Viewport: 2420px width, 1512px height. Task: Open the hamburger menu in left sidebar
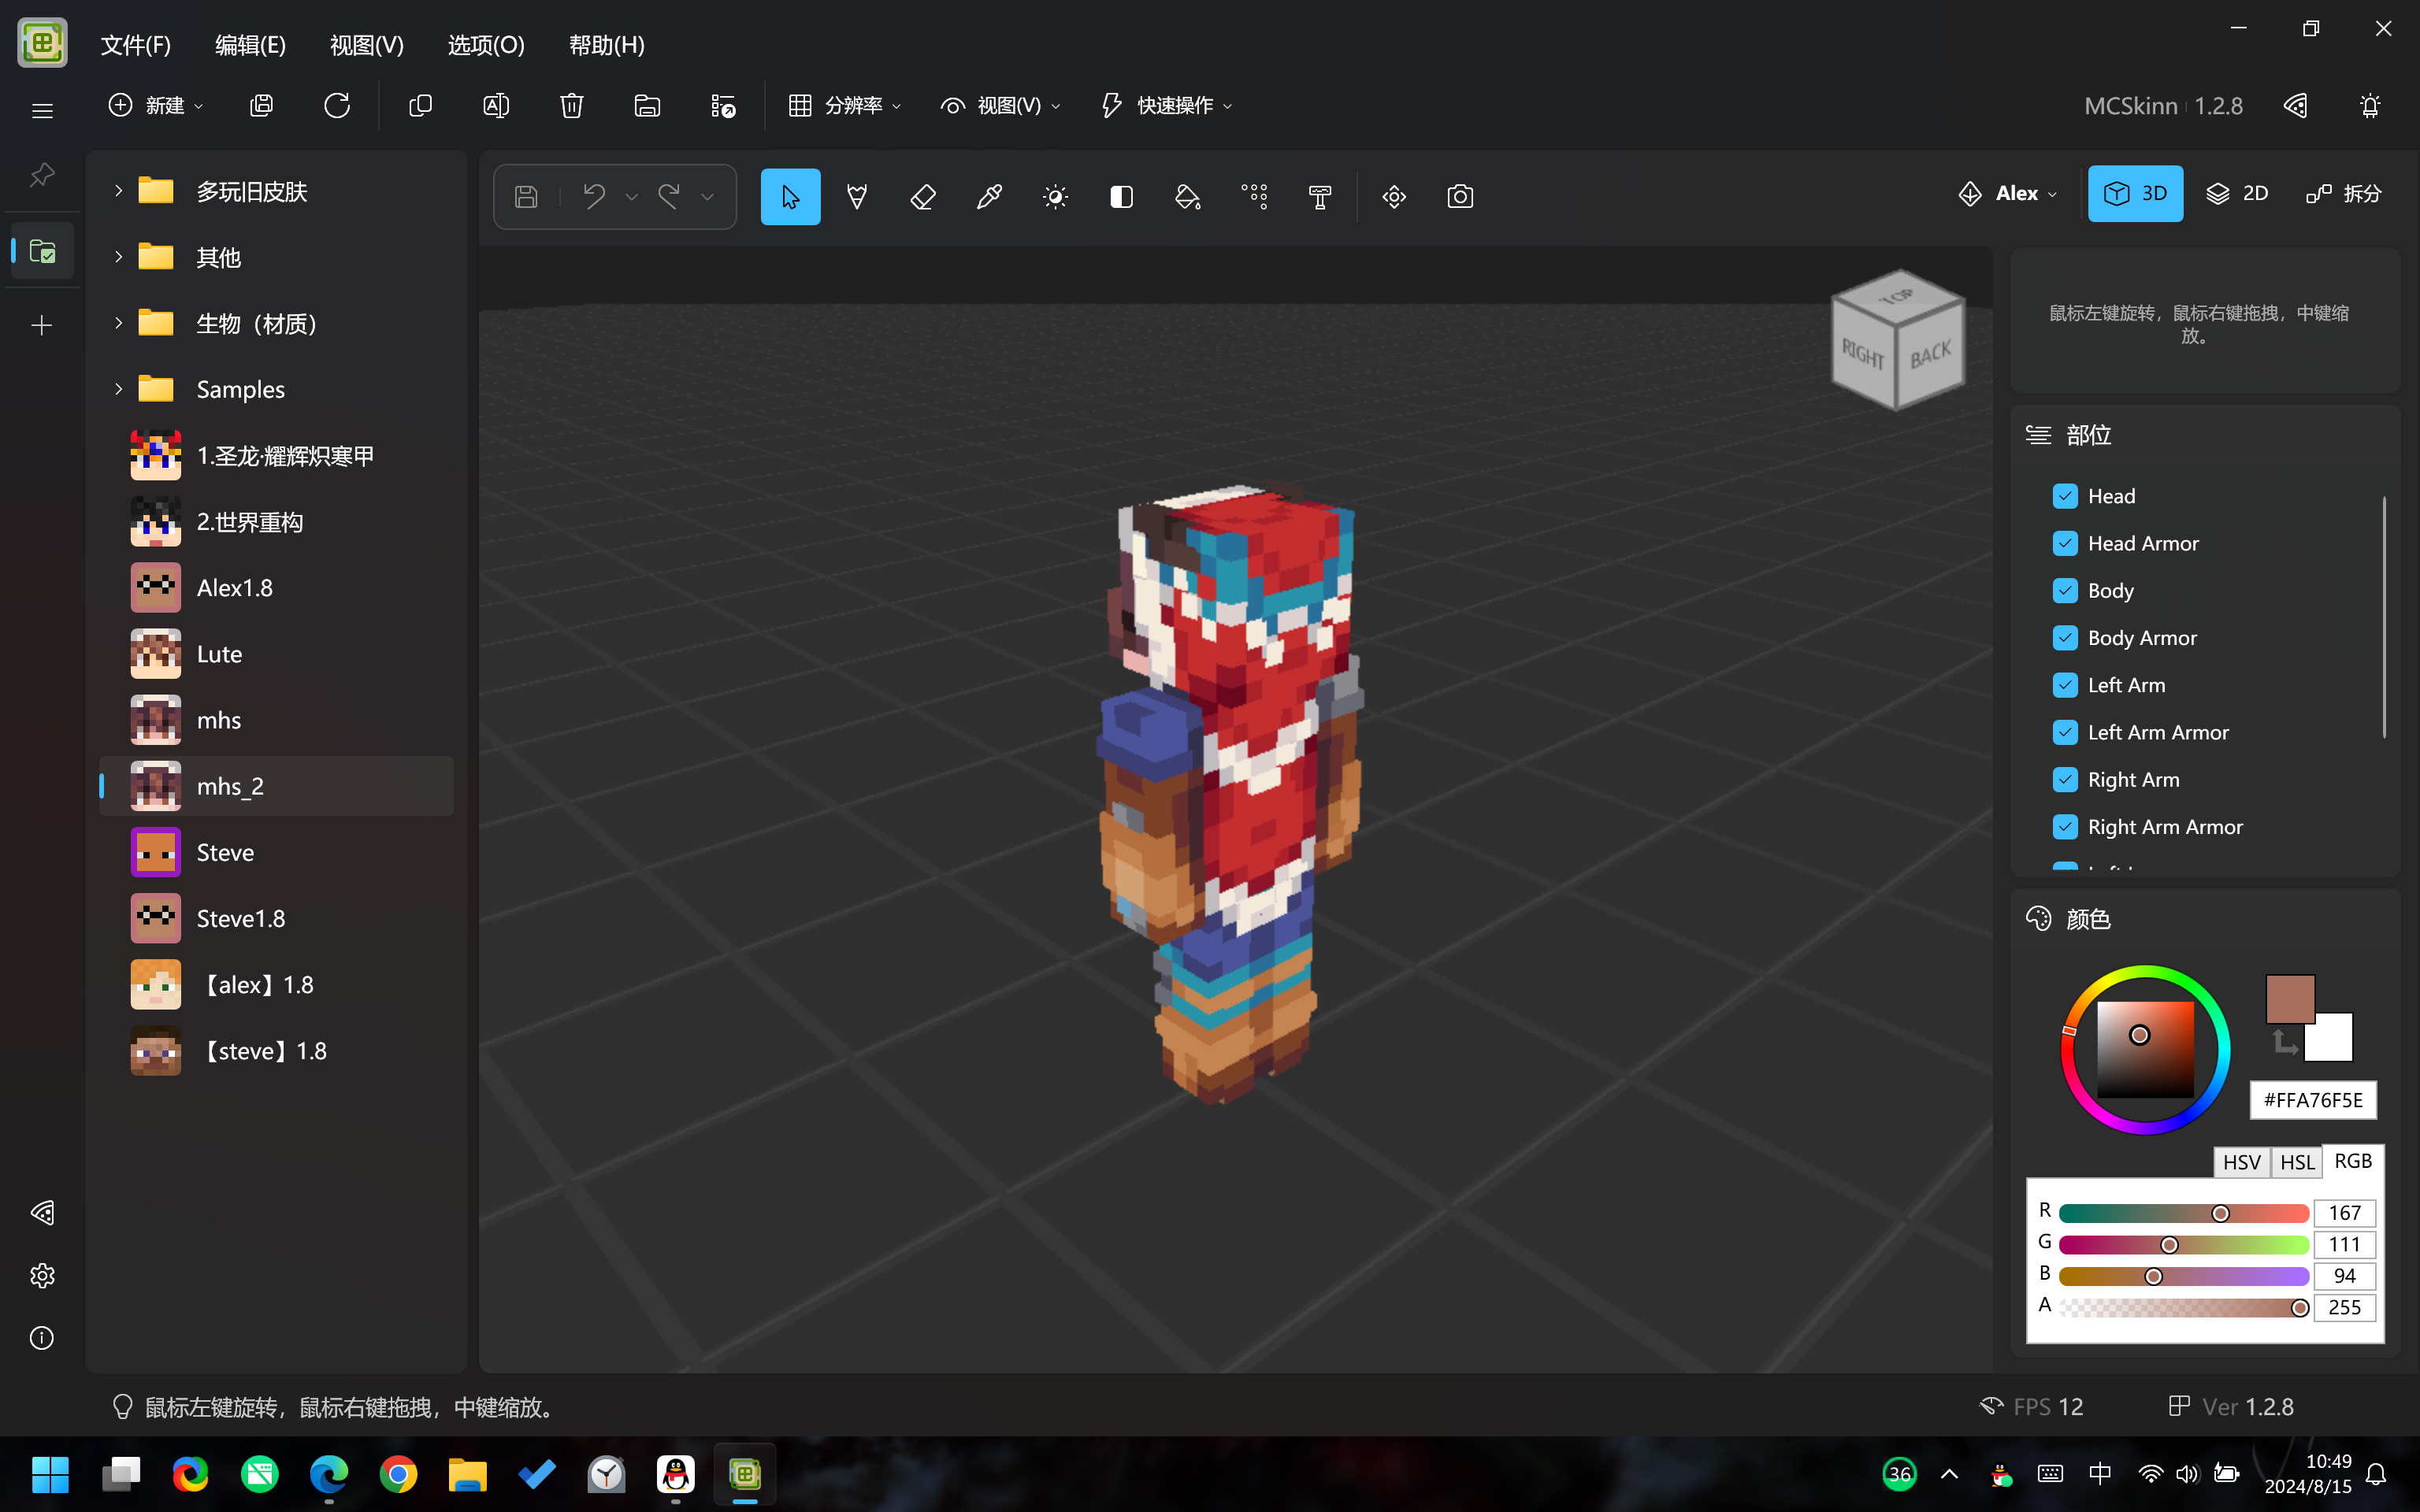click(x=42, y=110)
